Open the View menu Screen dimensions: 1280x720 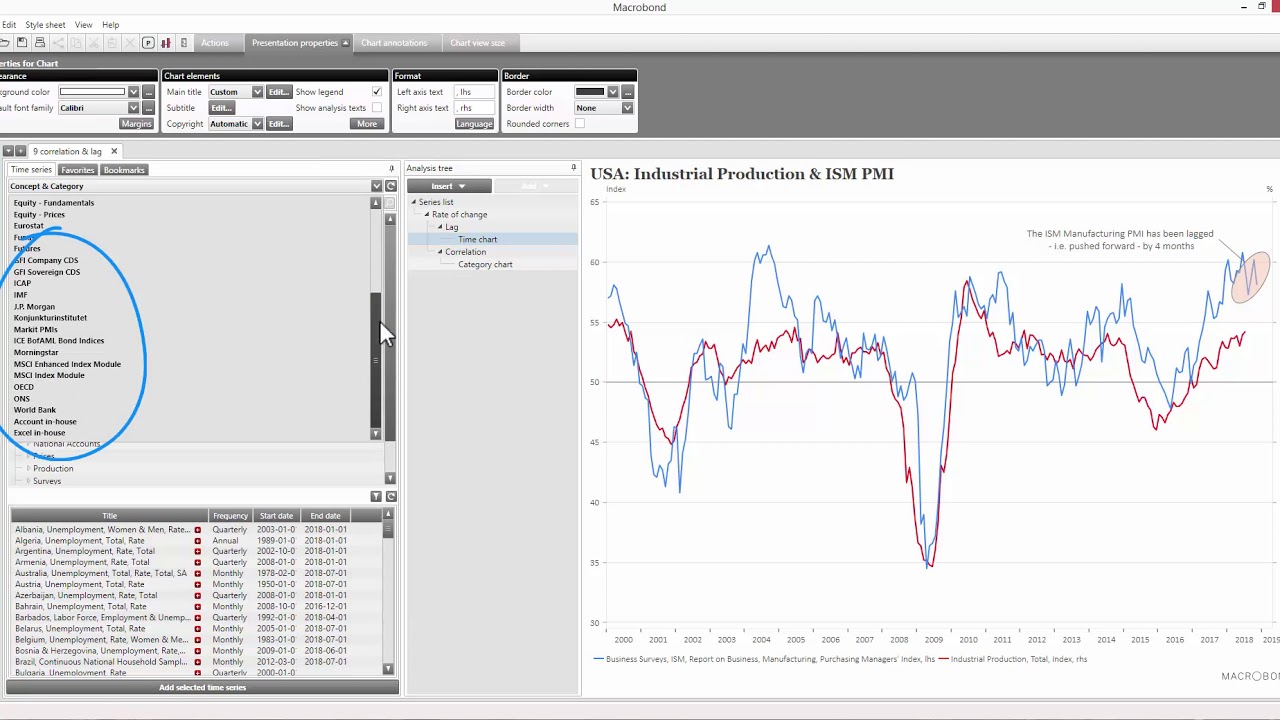click(x=84, y=25)
